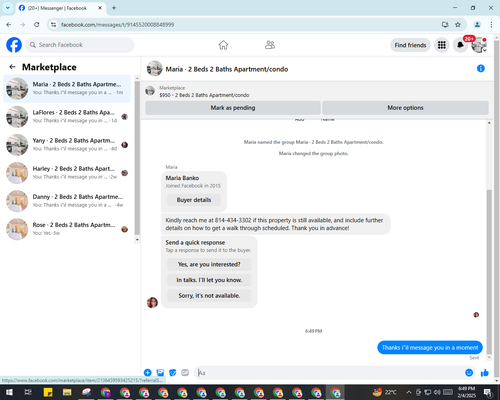
Task: Open Sticky Notes from the taskbar
Action: click(48, 392)
